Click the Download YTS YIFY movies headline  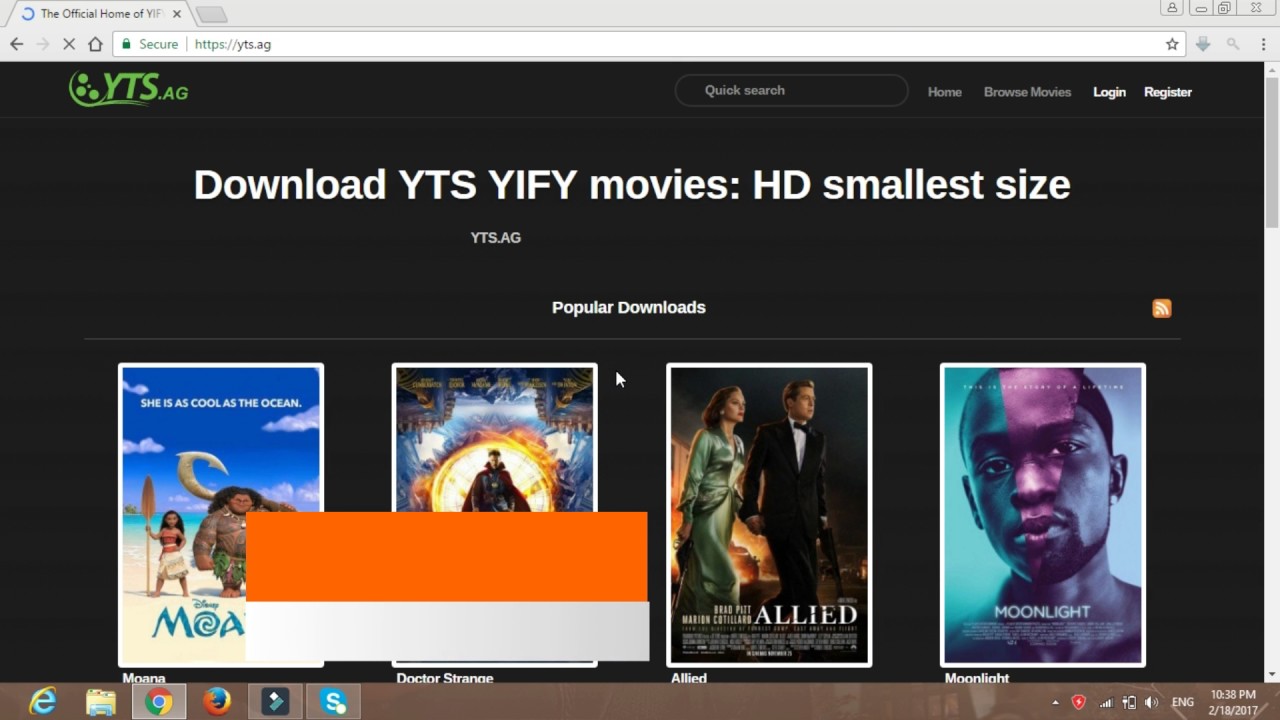[632, 185]
